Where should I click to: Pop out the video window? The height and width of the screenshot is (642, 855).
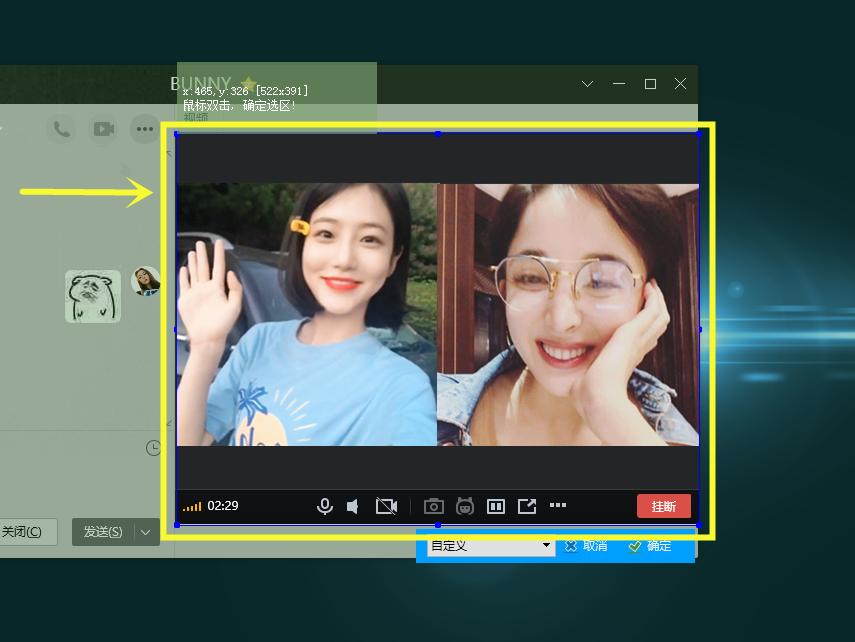pyautogui.click(x=527, y=507)
